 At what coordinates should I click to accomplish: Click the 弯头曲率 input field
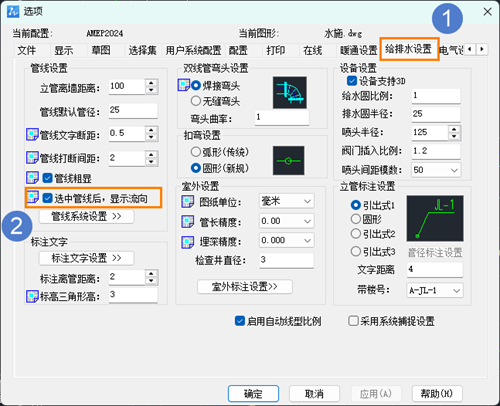(282, 117)
